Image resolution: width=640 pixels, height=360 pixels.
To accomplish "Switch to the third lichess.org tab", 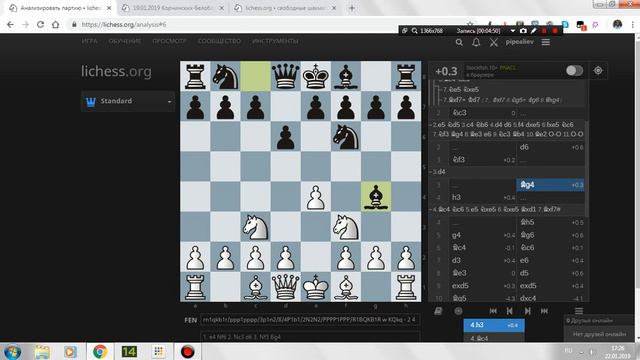I will click(x=285, y=8).
